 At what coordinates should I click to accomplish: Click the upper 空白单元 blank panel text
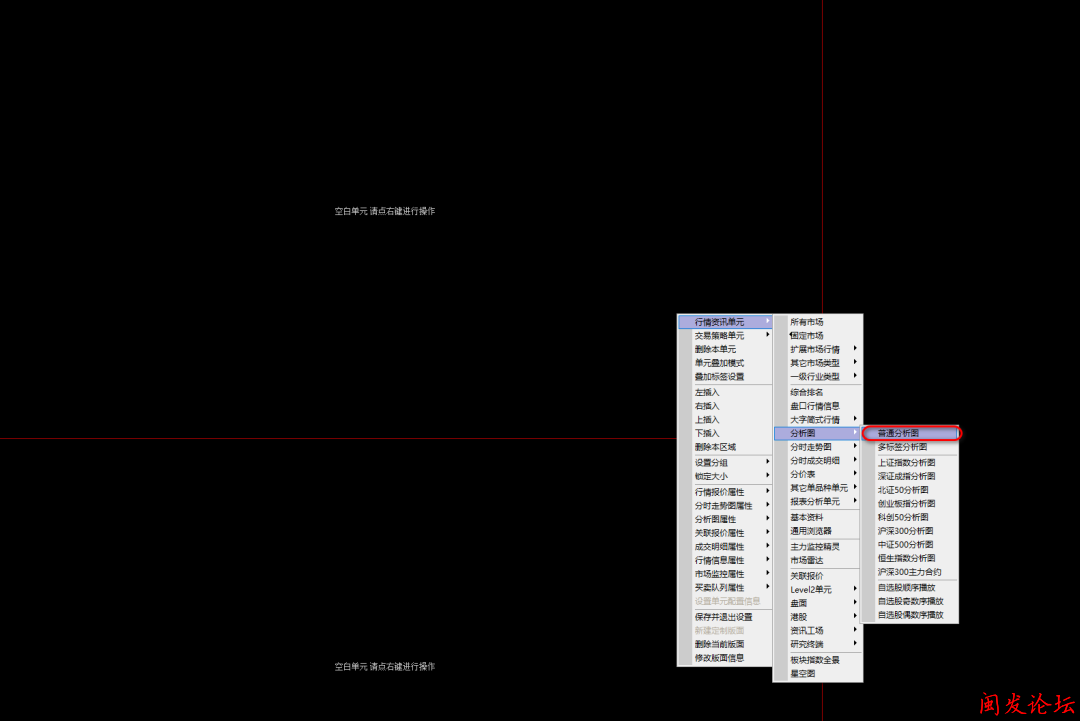click(x=385, y=211)
